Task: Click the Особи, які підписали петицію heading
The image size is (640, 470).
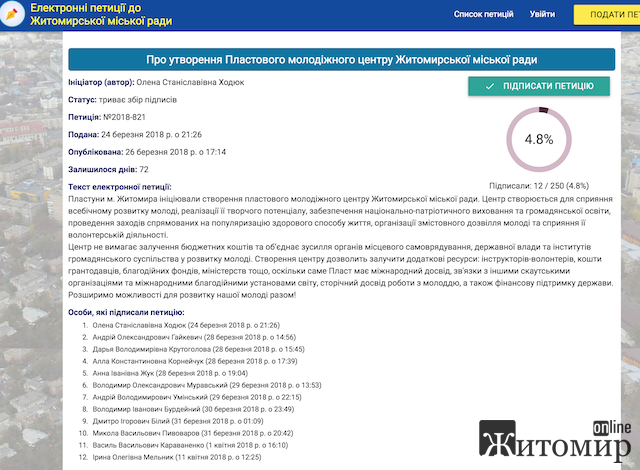Action: (x=126, y=313)
